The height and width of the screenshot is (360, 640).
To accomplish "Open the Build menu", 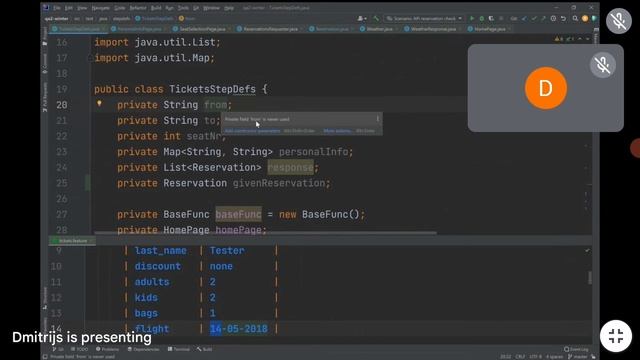I will click(156, 8).
